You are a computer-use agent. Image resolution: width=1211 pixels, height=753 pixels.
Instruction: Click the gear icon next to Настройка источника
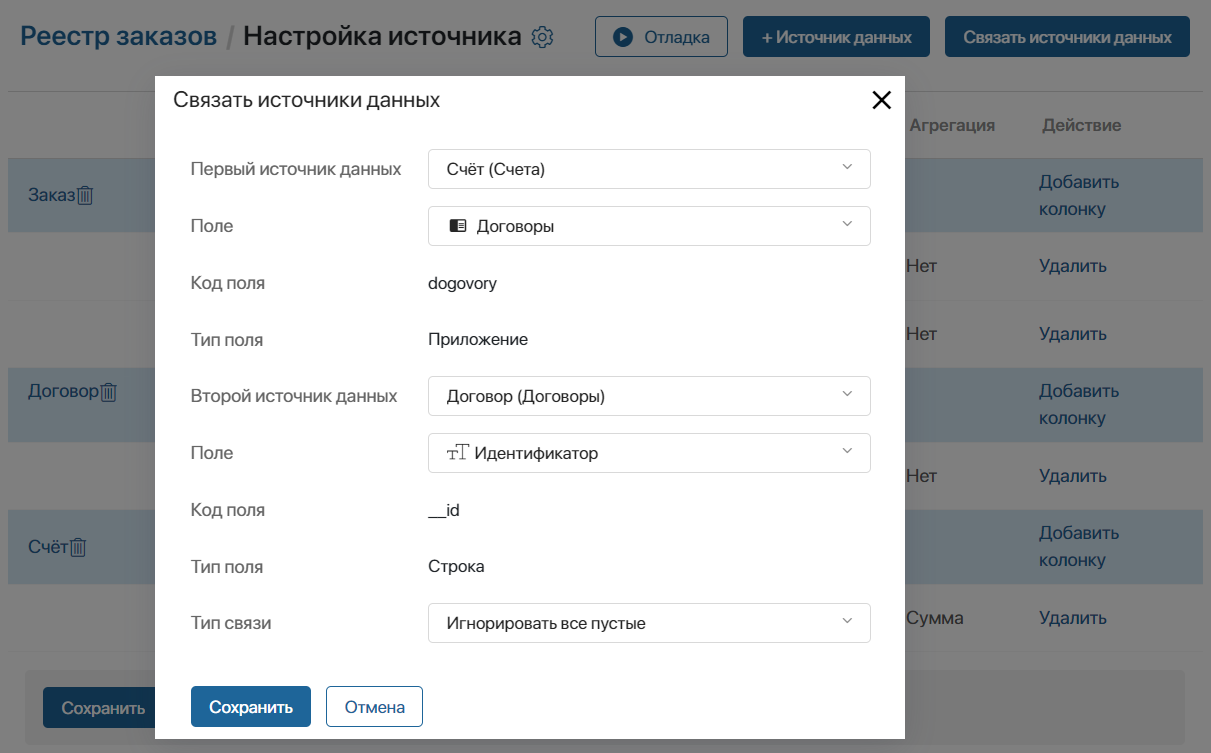click(543, 37)
